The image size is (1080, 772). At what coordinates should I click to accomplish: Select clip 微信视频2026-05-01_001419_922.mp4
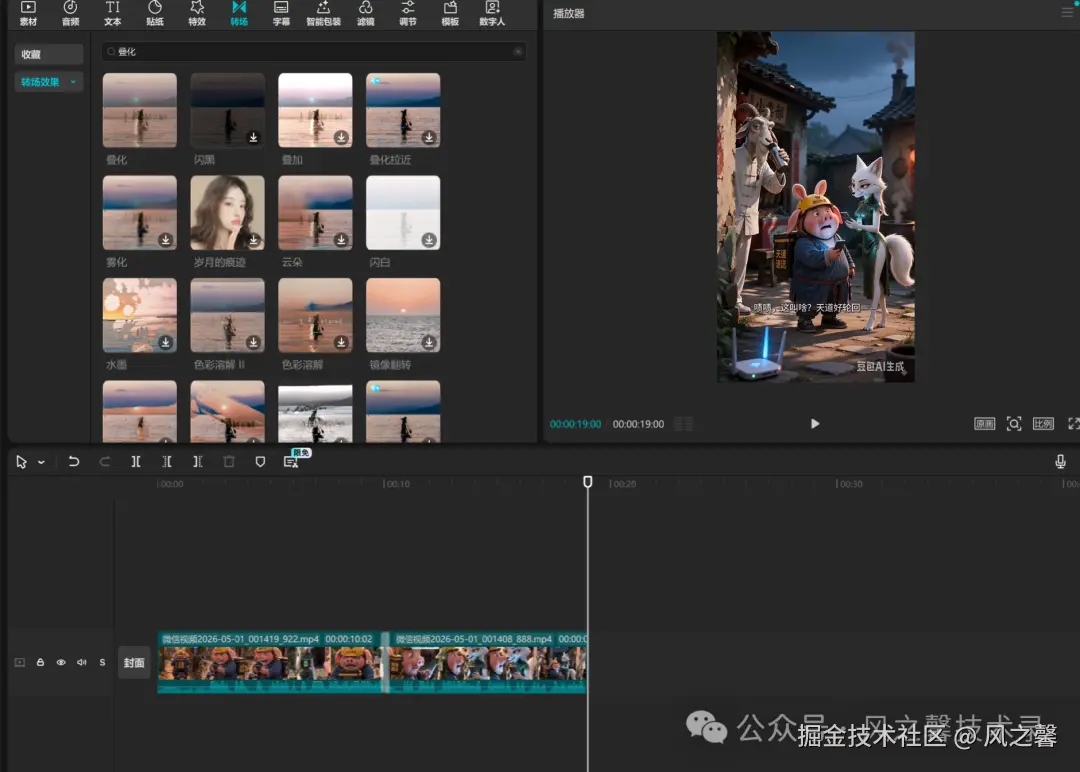(269, 663)
